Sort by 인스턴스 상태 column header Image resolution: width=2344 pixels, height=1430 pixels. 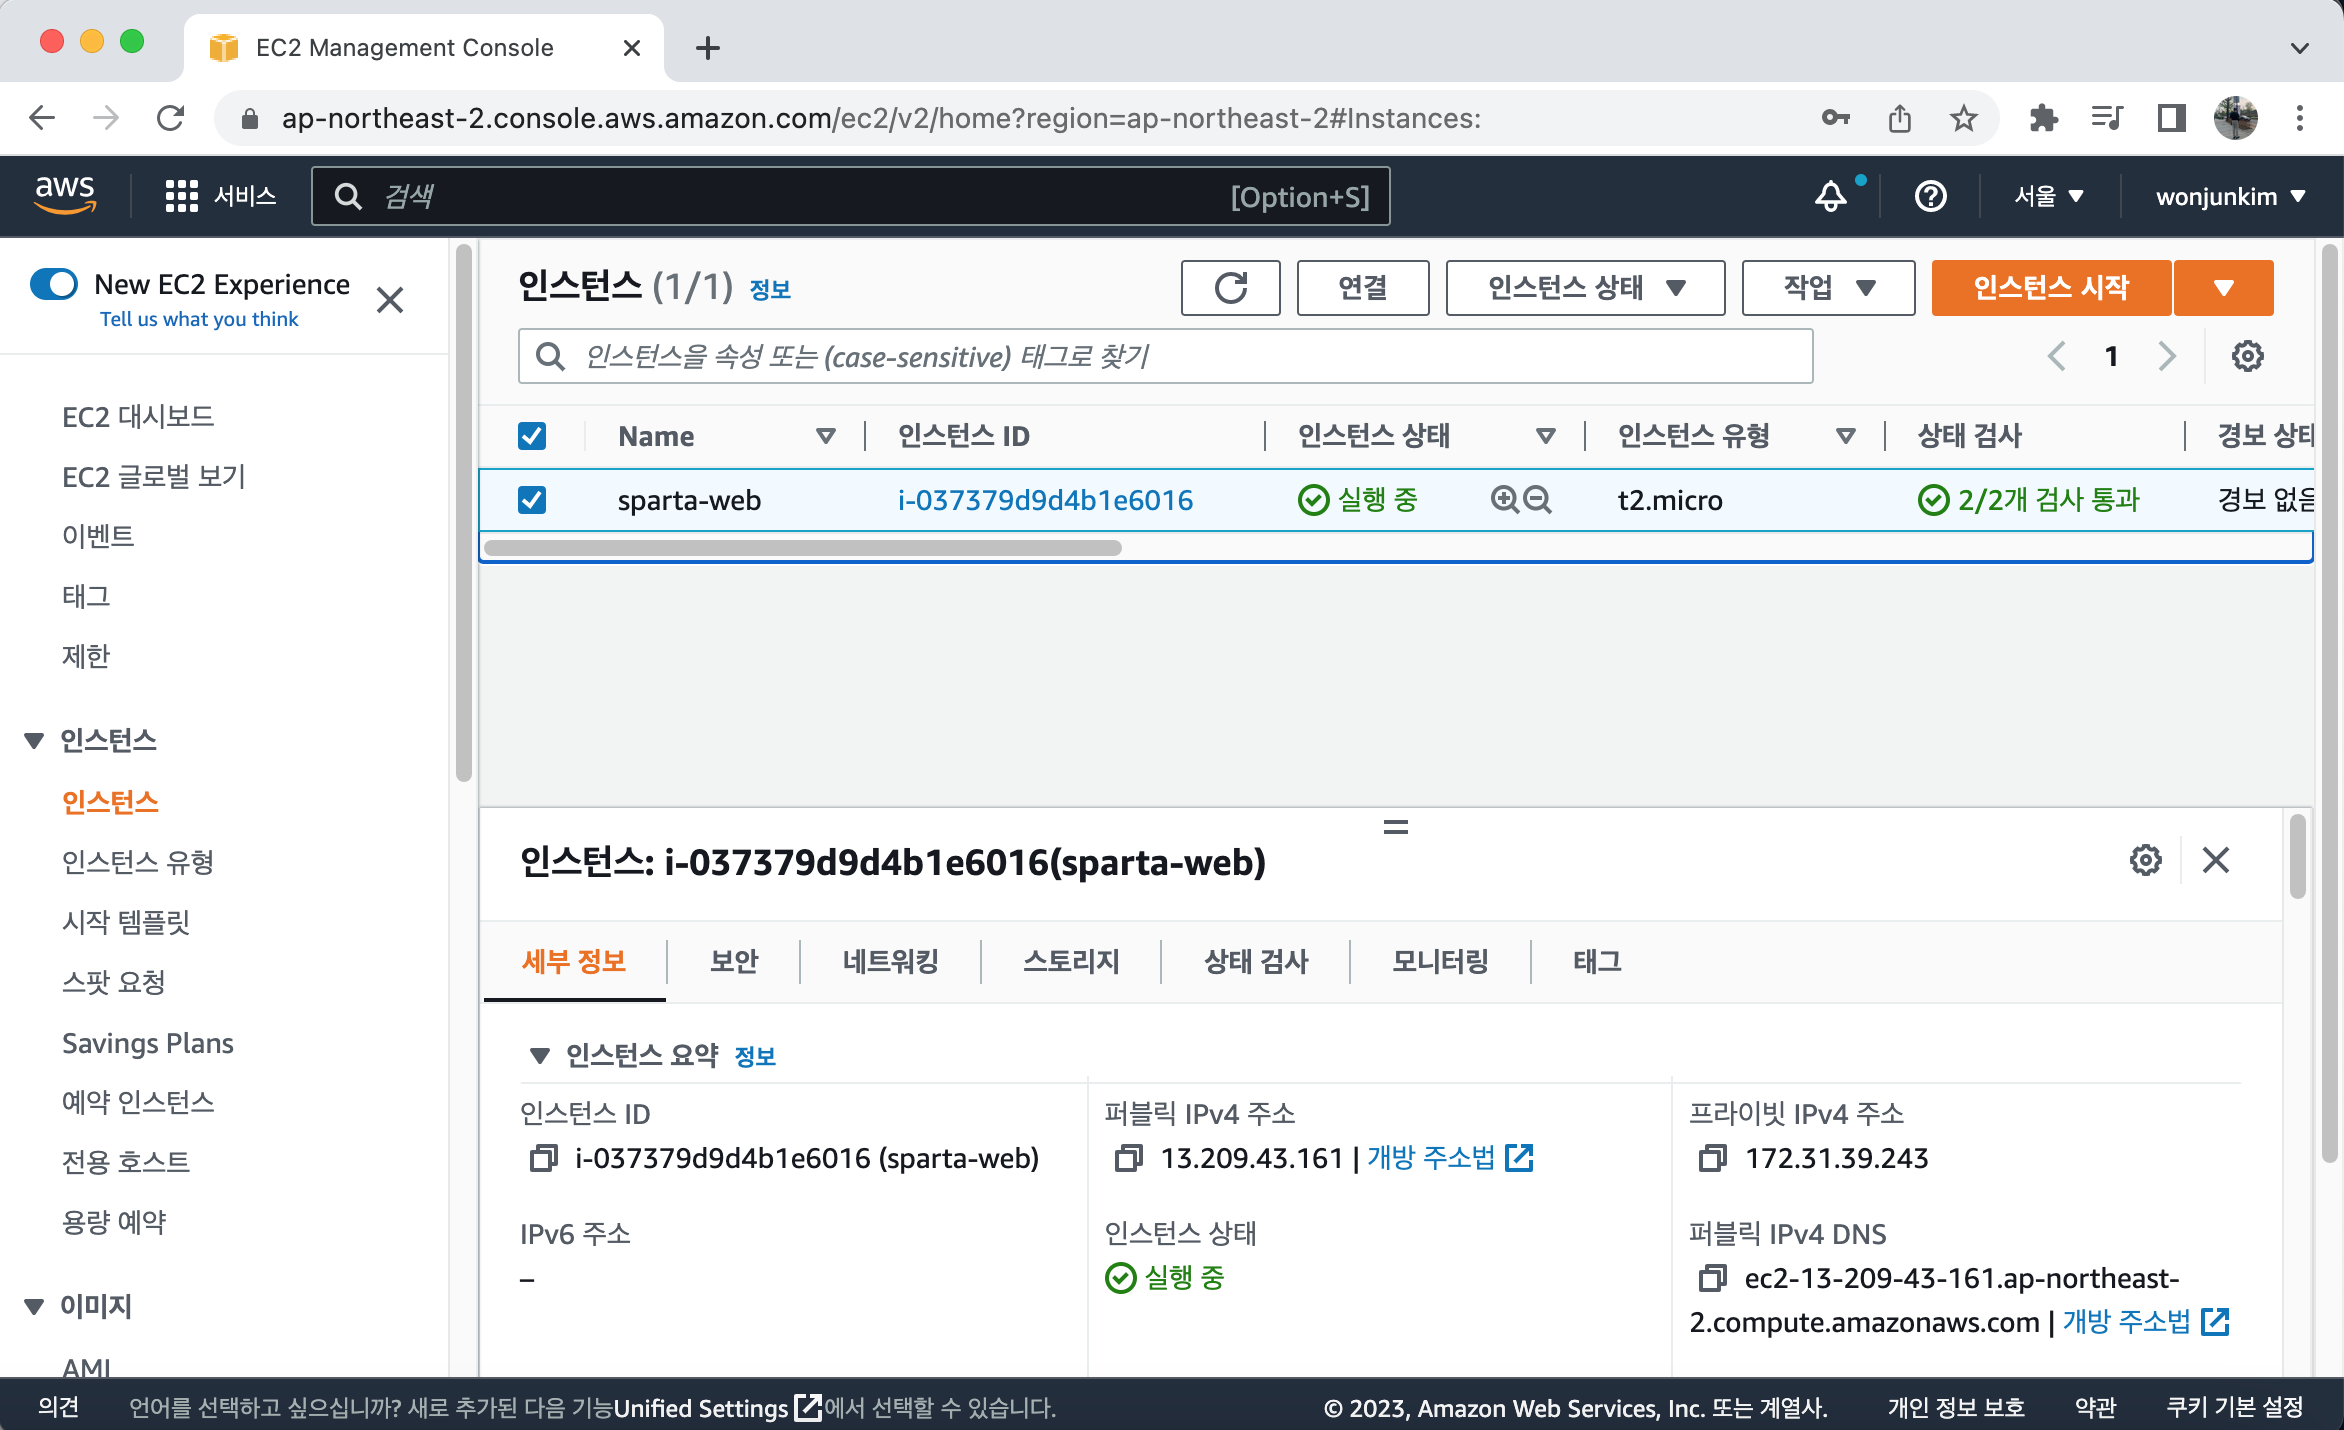(x=1545, y=436)
